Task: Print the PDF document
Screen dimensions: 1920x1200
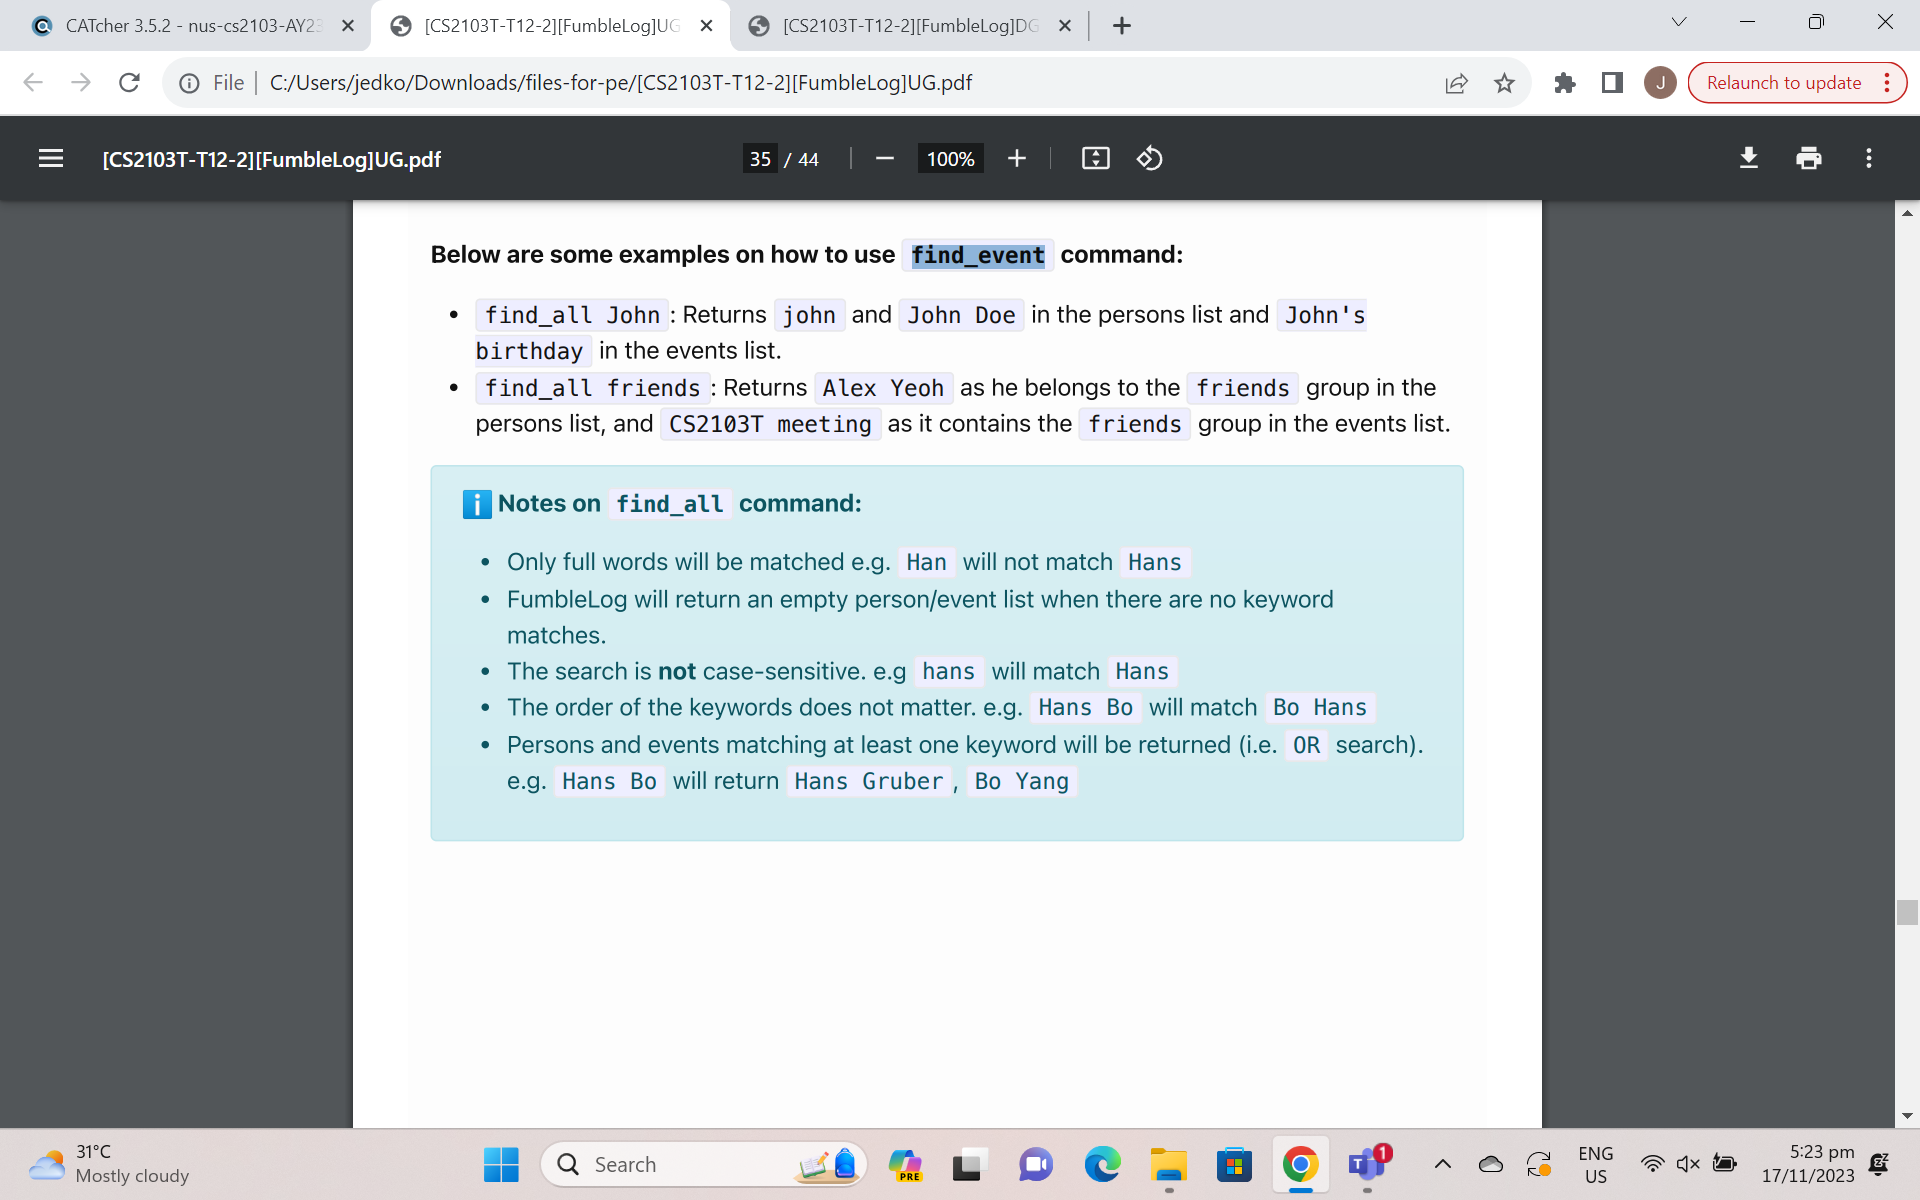Action: pyautogui.click(x=1808, y=159)
